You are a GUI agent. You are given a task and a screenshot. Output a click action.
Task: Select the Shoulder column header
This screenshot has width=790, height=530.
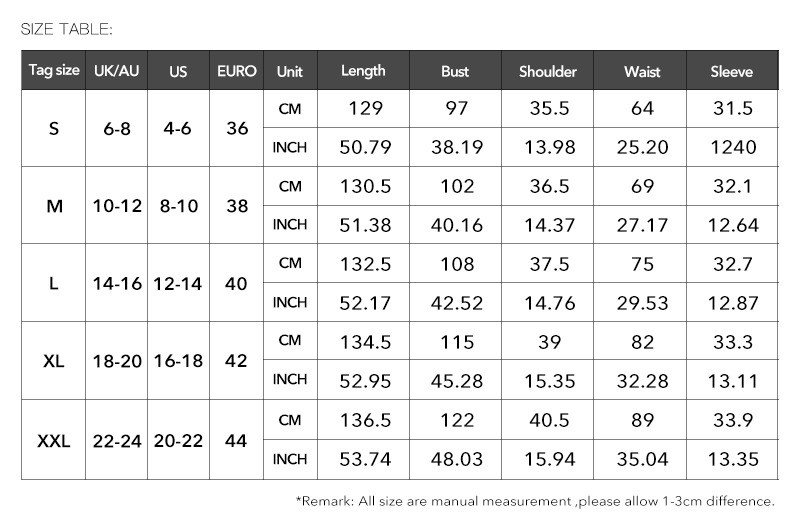[x=548, y=71]
